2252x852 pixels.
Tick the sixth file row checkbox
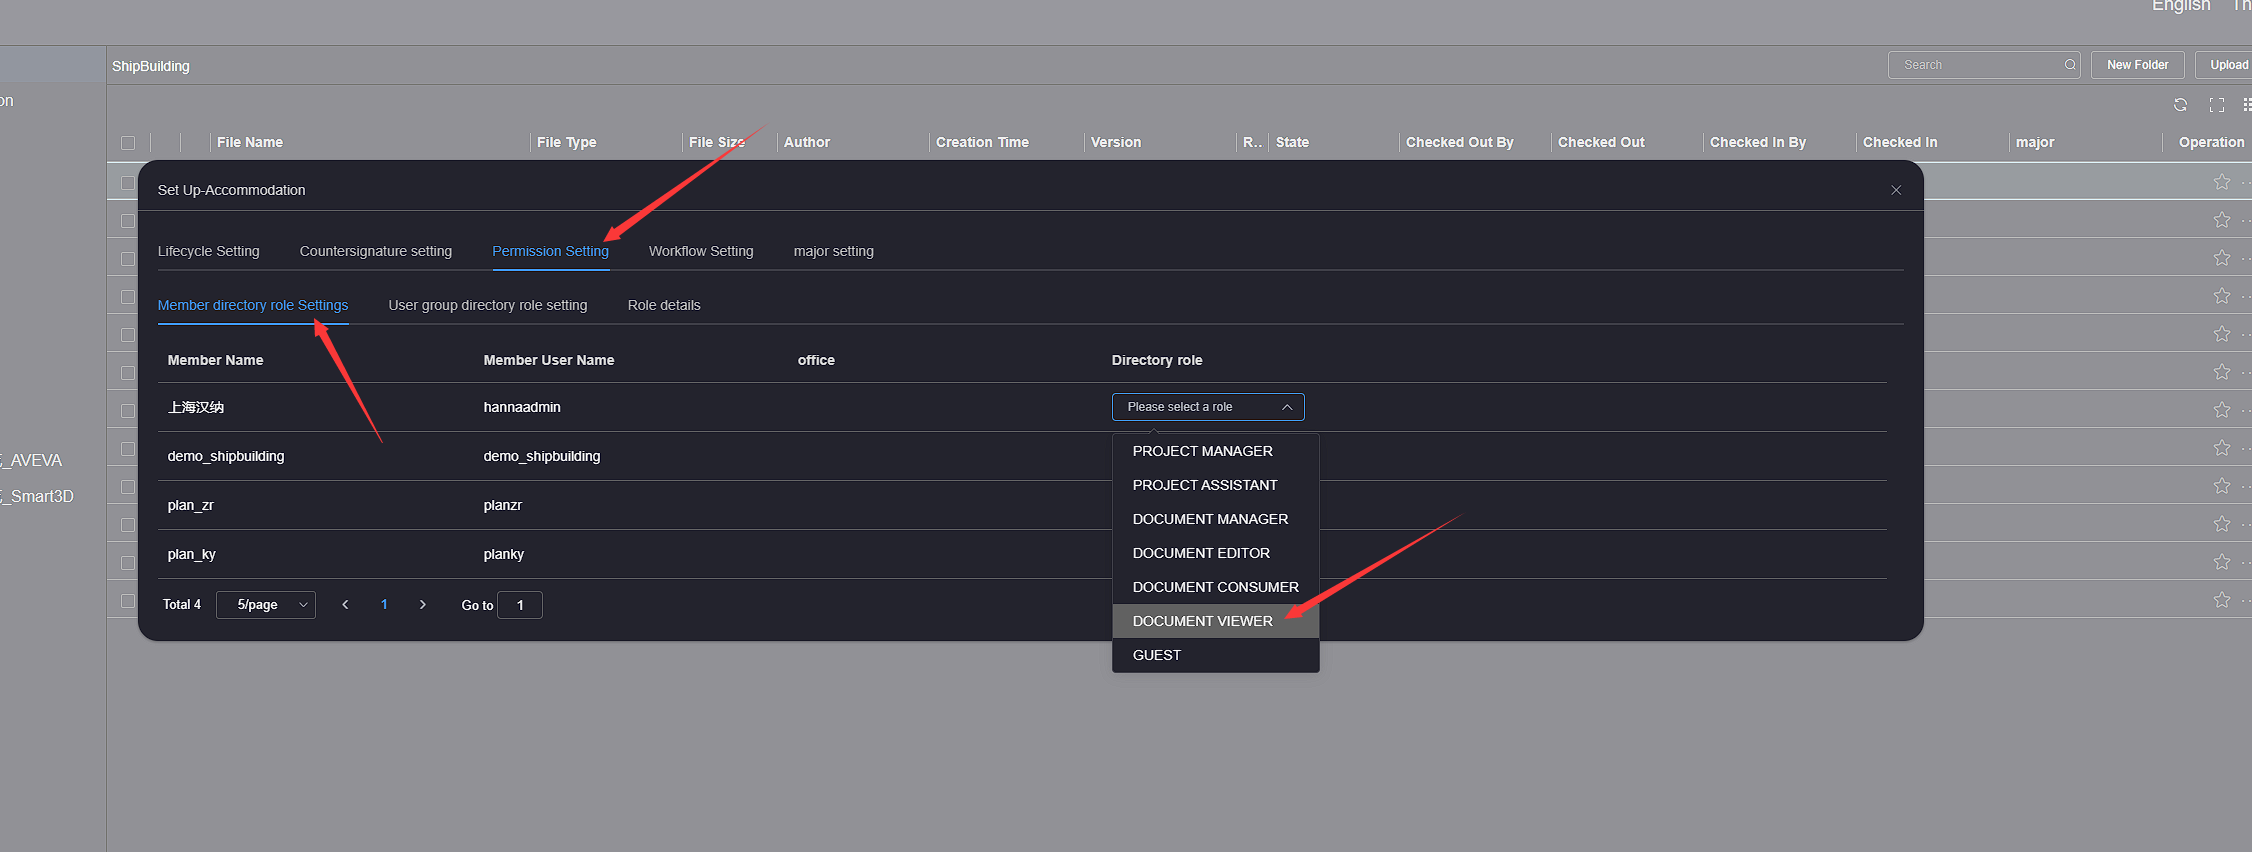(x=128, y=373)
